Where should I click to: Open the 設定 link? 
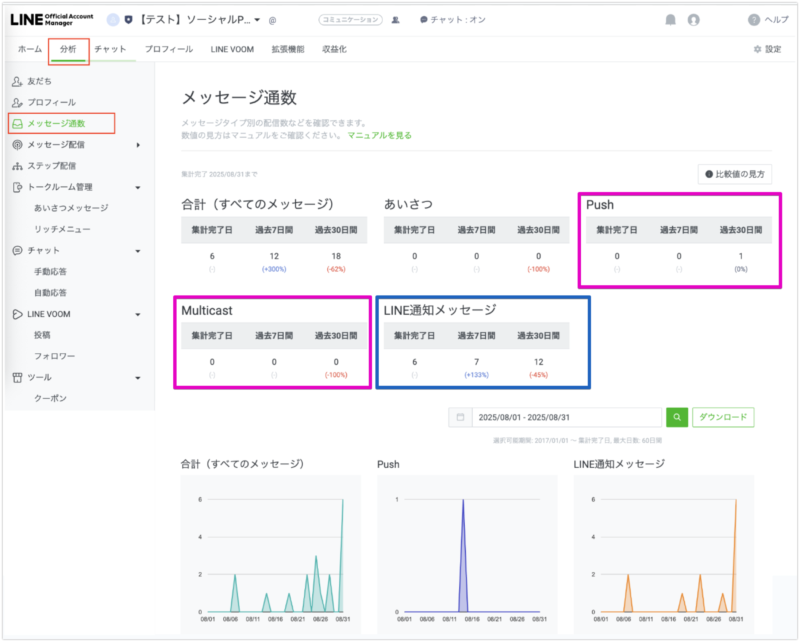pos(767,49)
